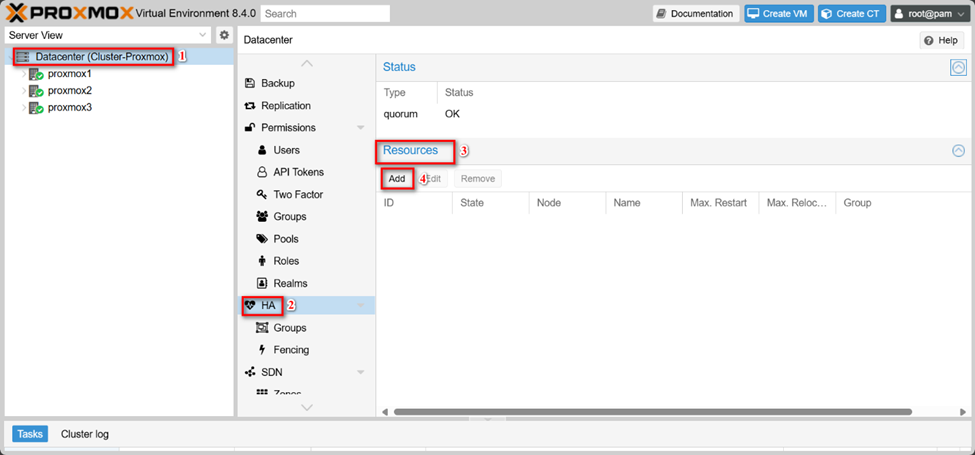Click the Realms address book icon

click(262, 283)
